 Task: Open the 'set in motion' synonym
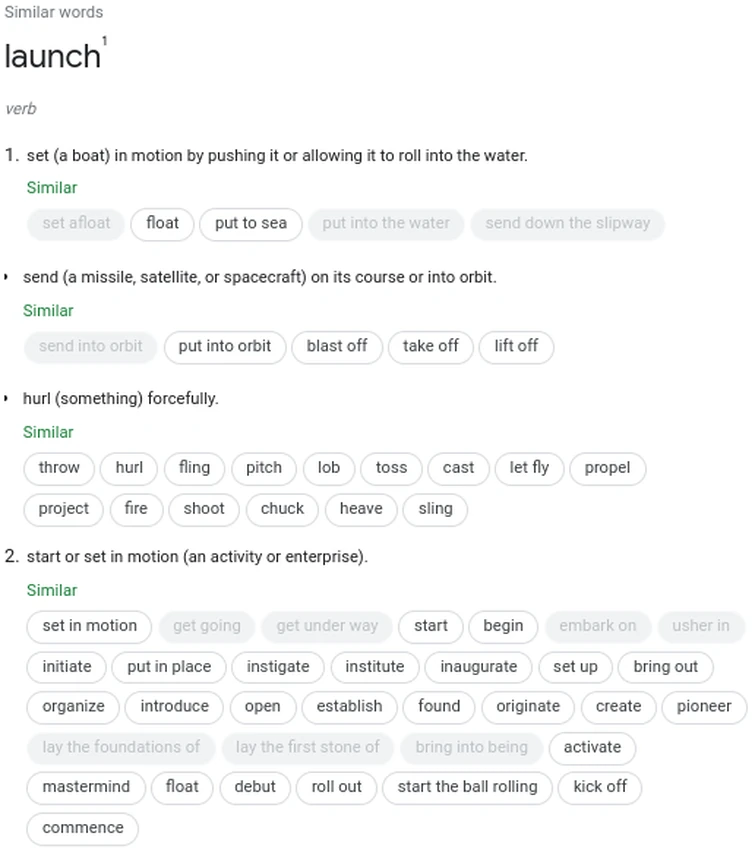pyautogui.click(x=89, y=626)
